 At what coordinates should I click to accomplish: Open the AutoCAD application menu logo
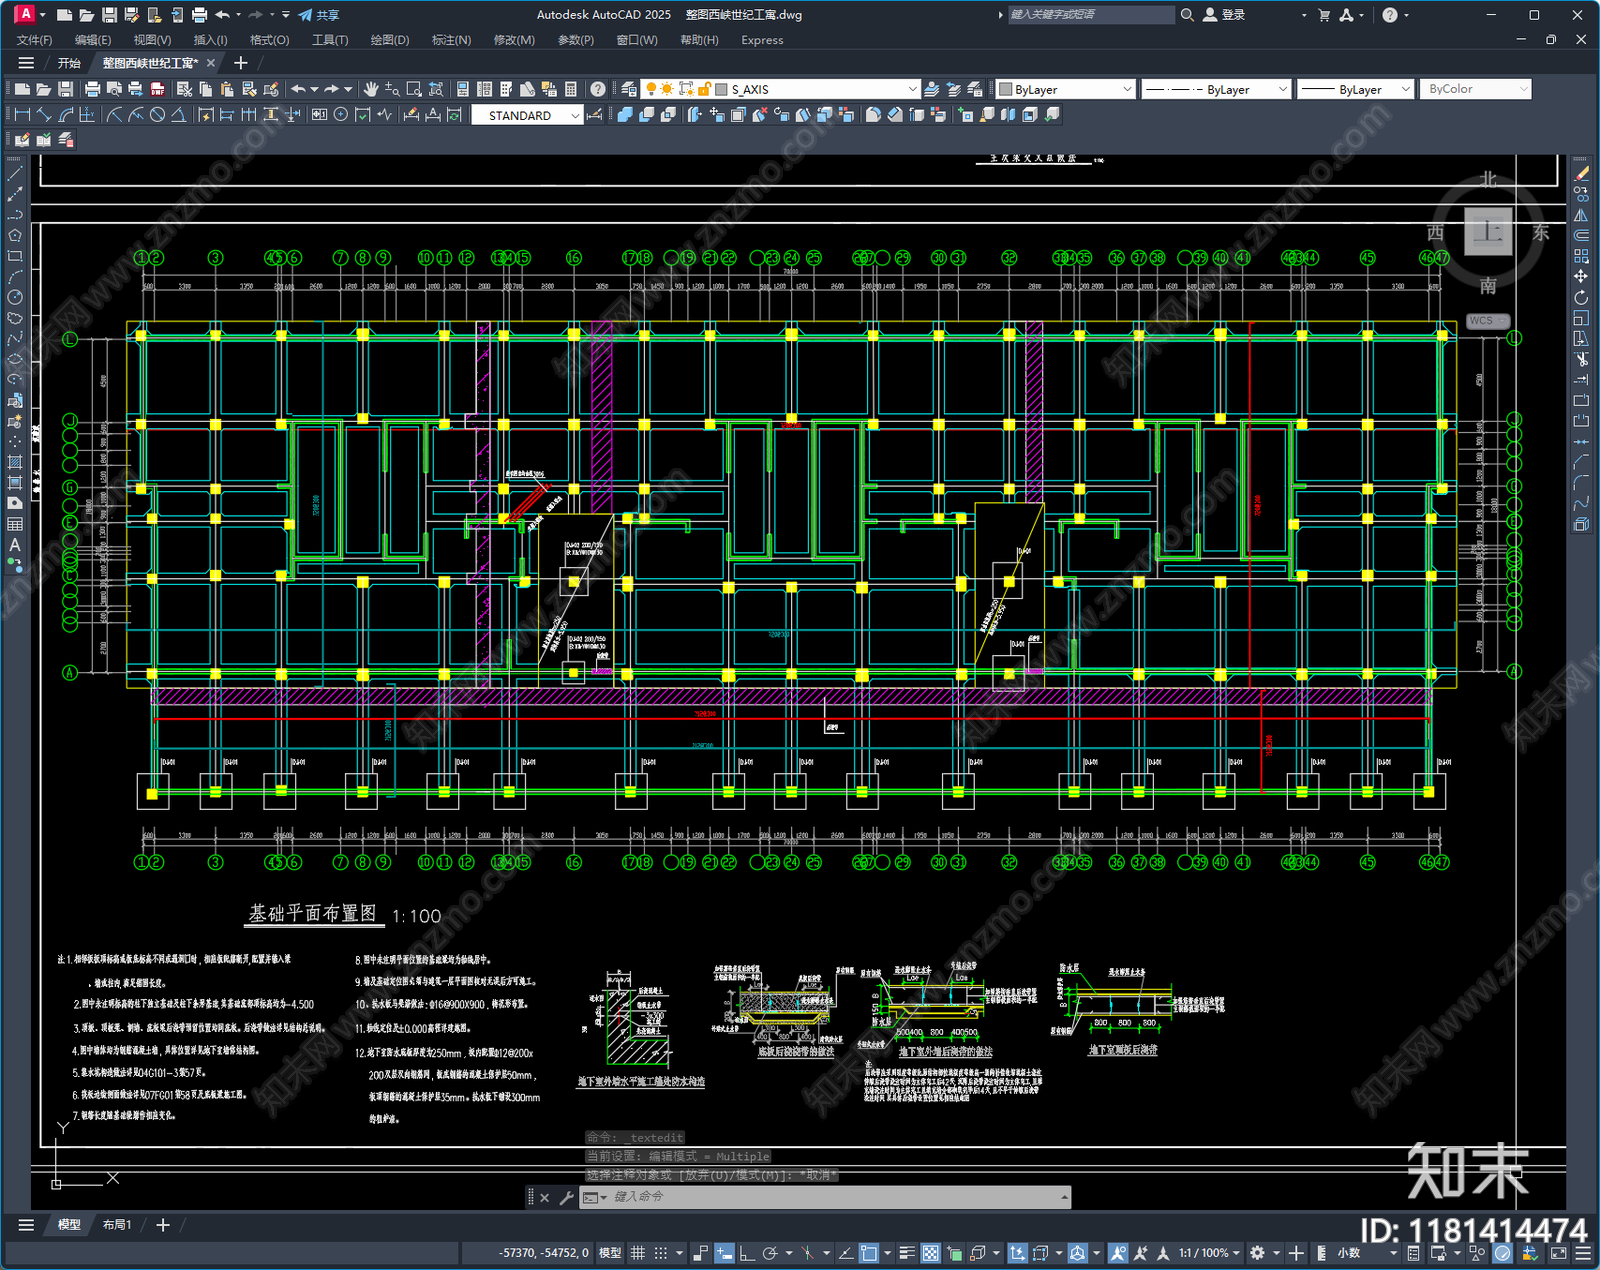25,14
